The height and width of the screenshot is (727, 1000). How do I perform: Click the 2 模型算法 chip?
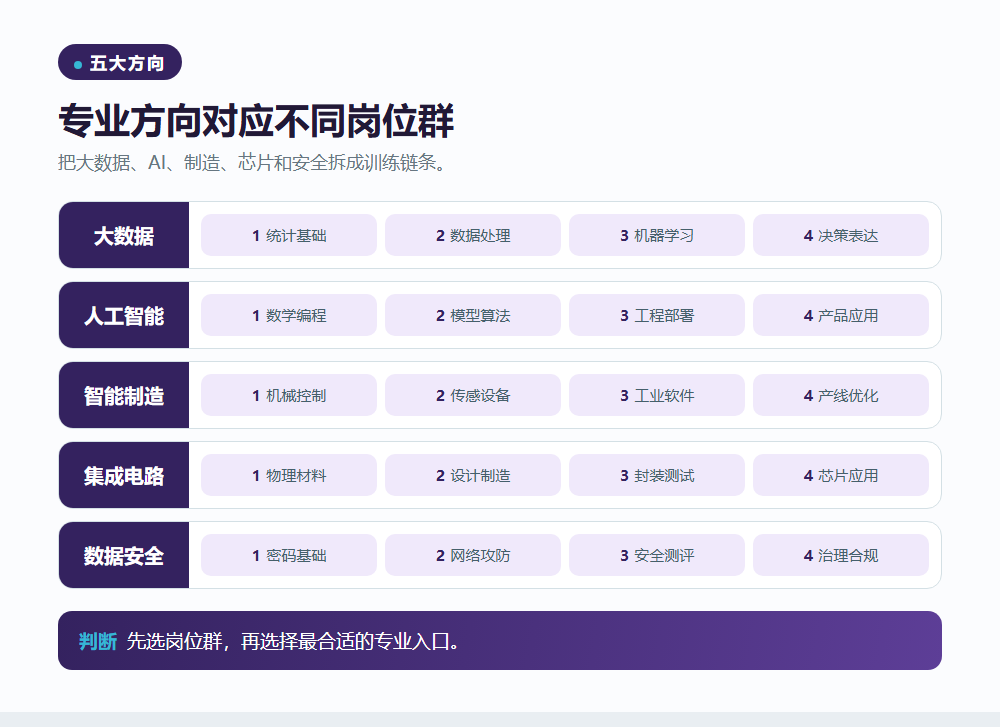[473, 315]
